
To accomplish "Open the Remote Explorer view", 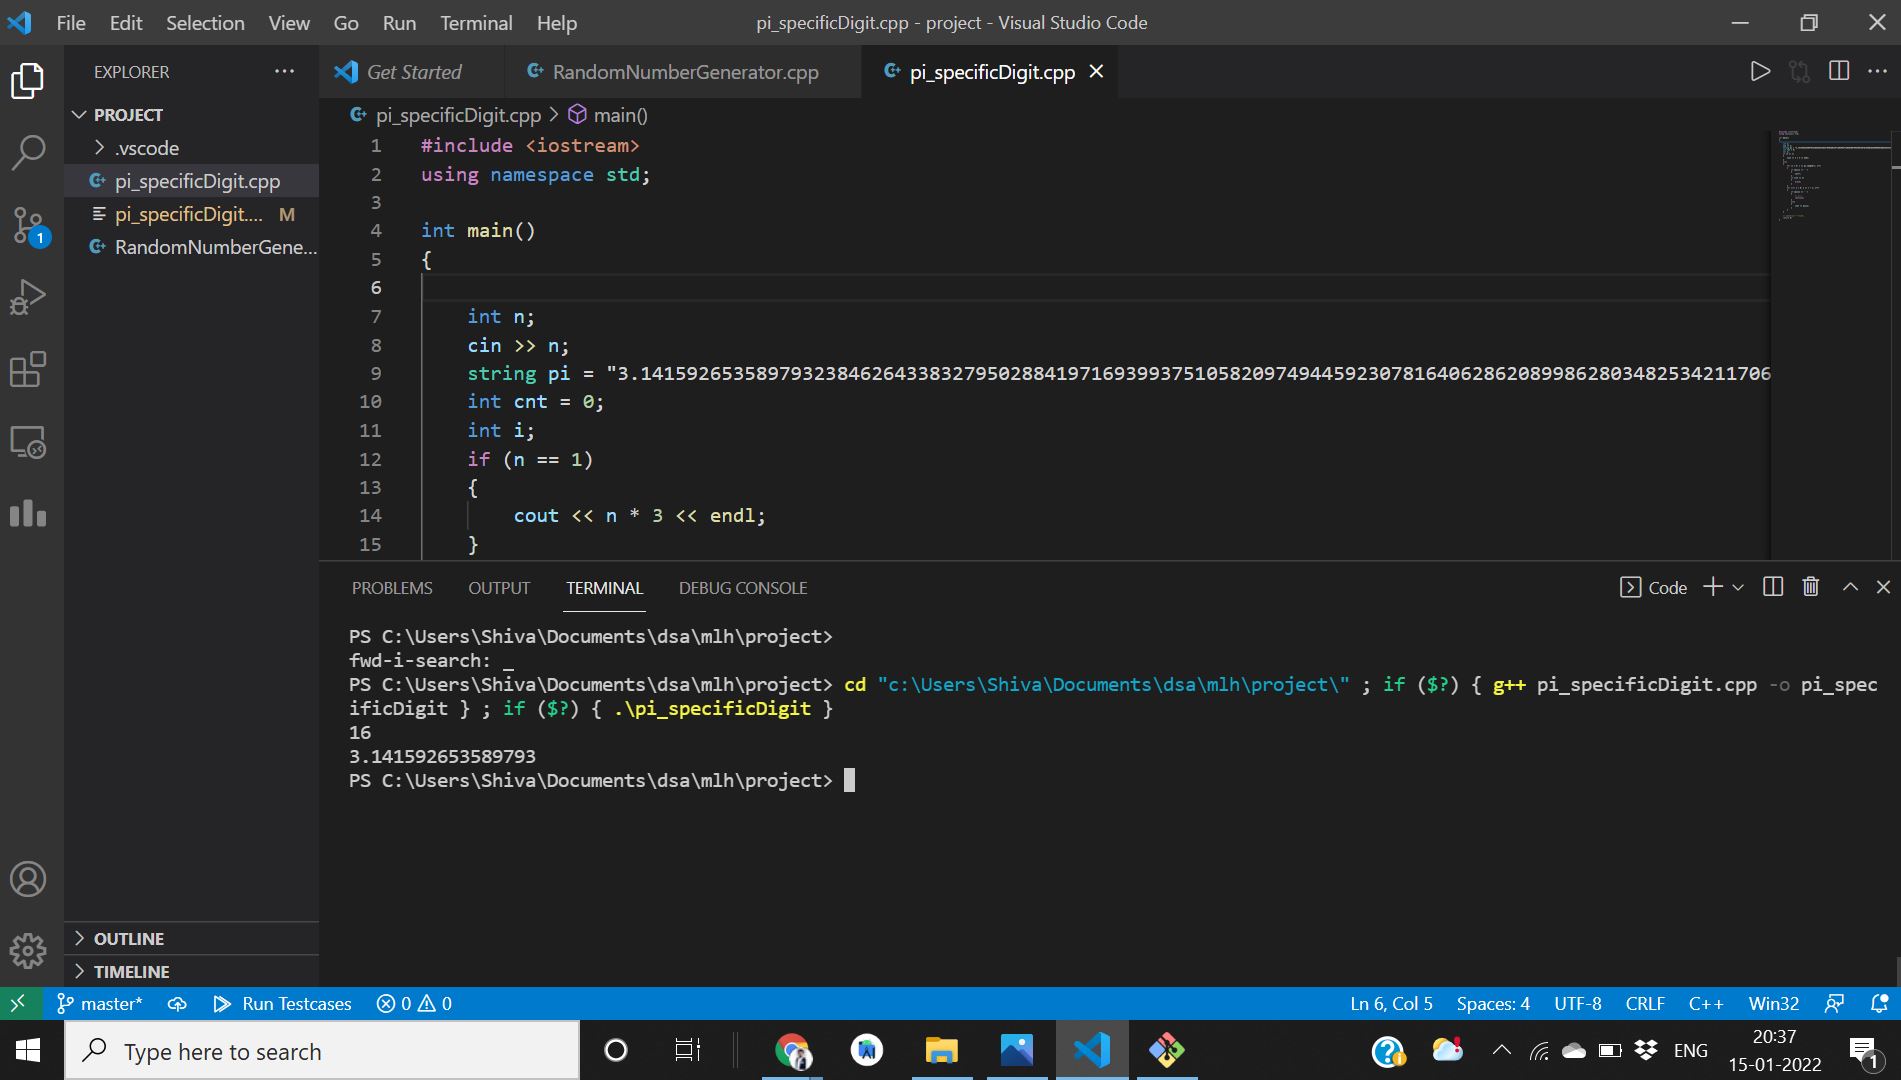I will [x=28, y=442].
